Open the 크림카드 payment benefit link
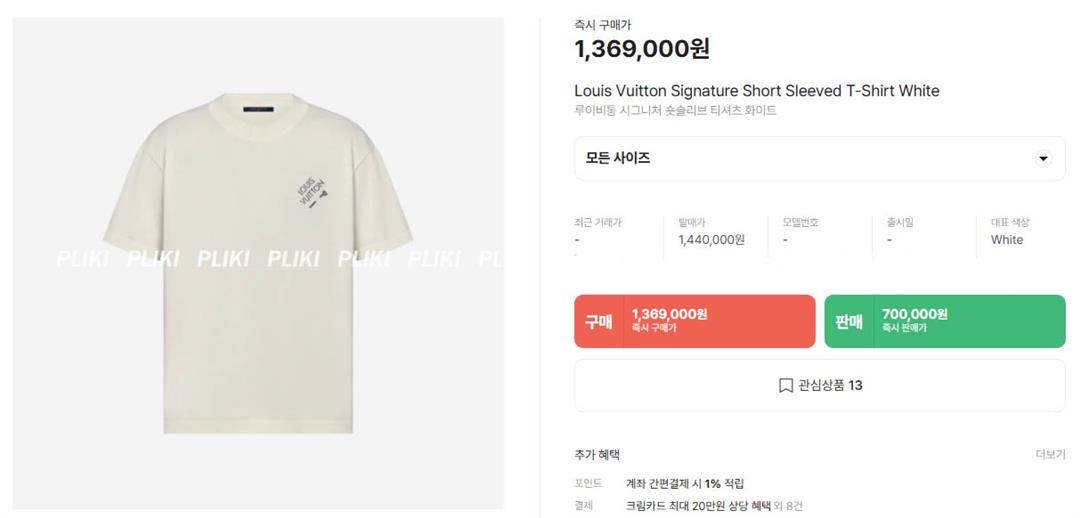 coord(714,506)
